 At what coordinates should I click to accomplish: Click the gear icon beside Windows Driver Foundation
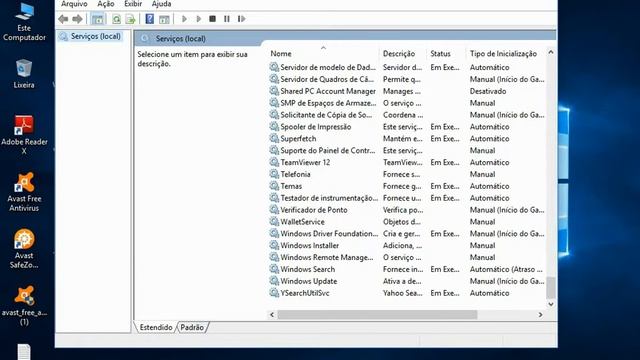(274, 233)
